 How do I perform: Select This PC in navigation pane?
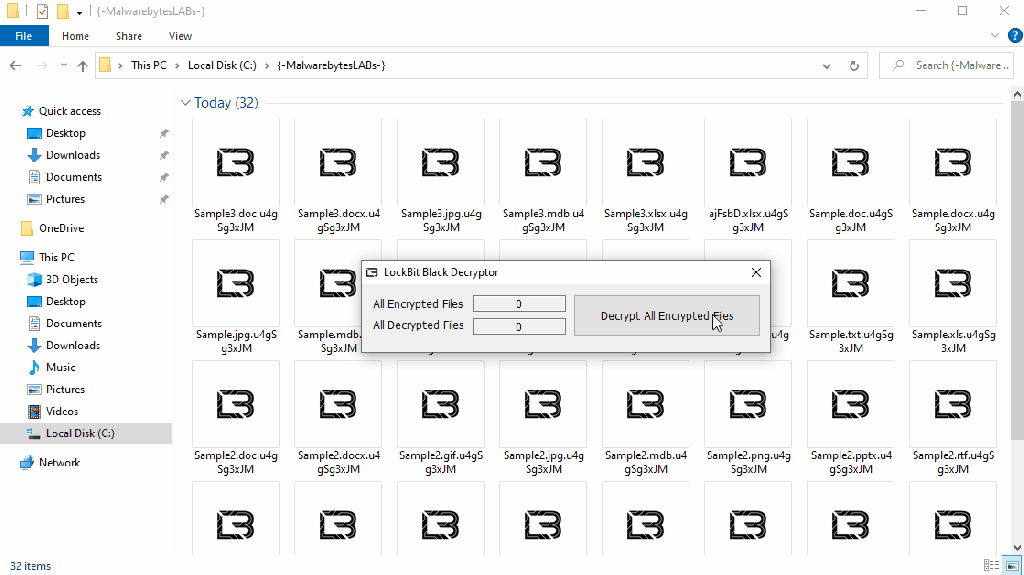[x=56, y=257]
